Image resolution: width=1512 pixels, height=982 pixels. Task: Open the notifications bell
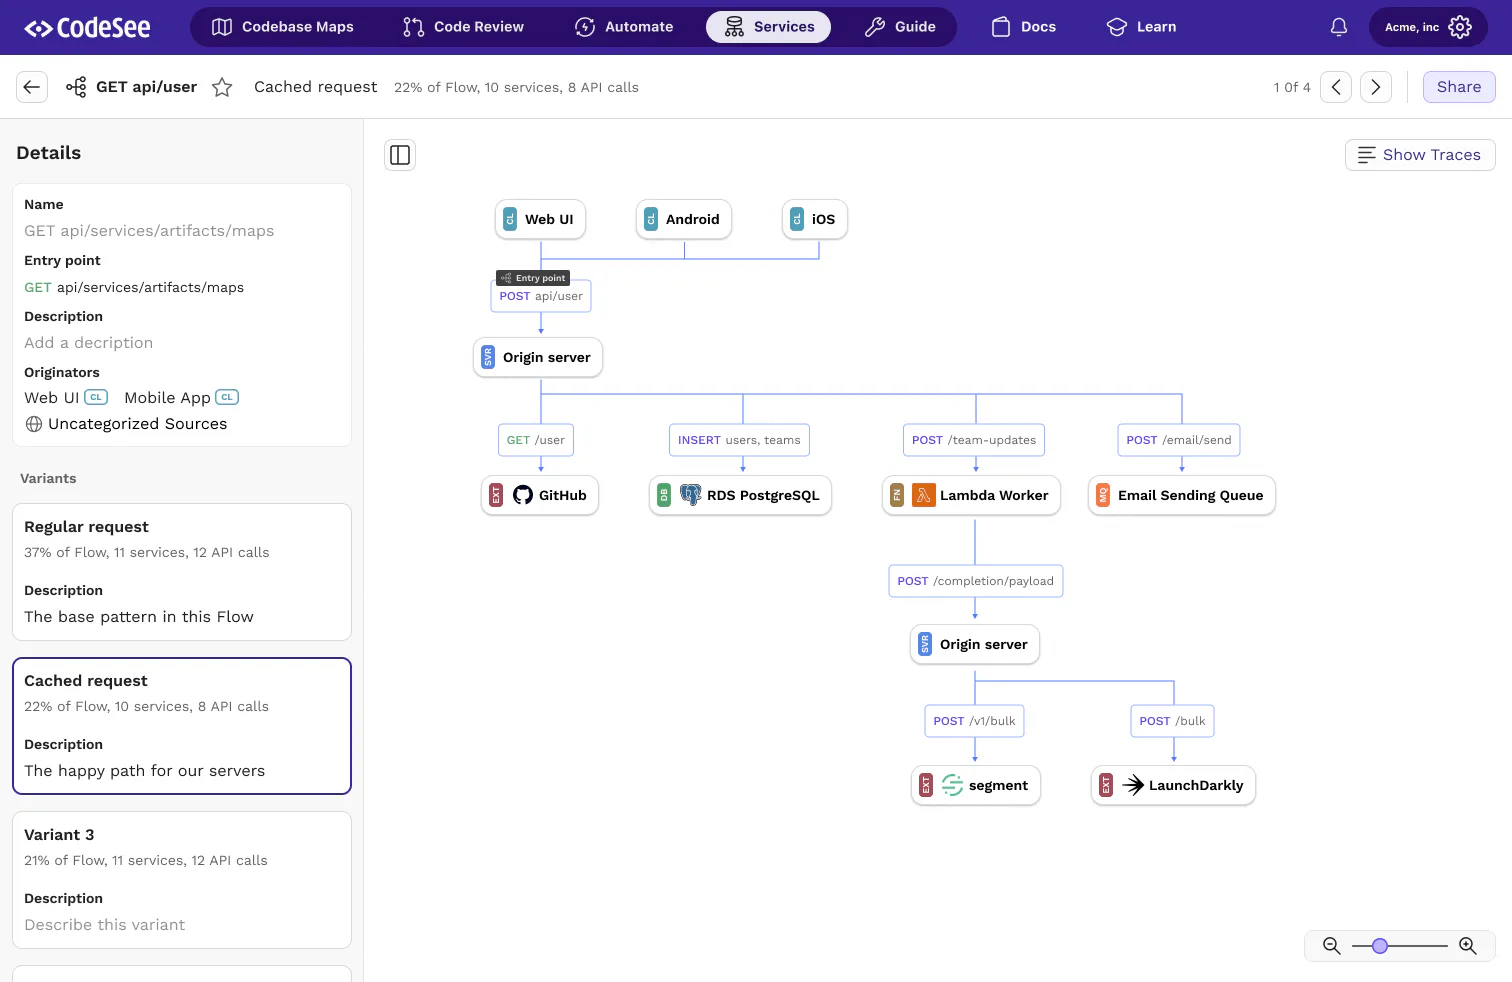(x=1339, y=27)
